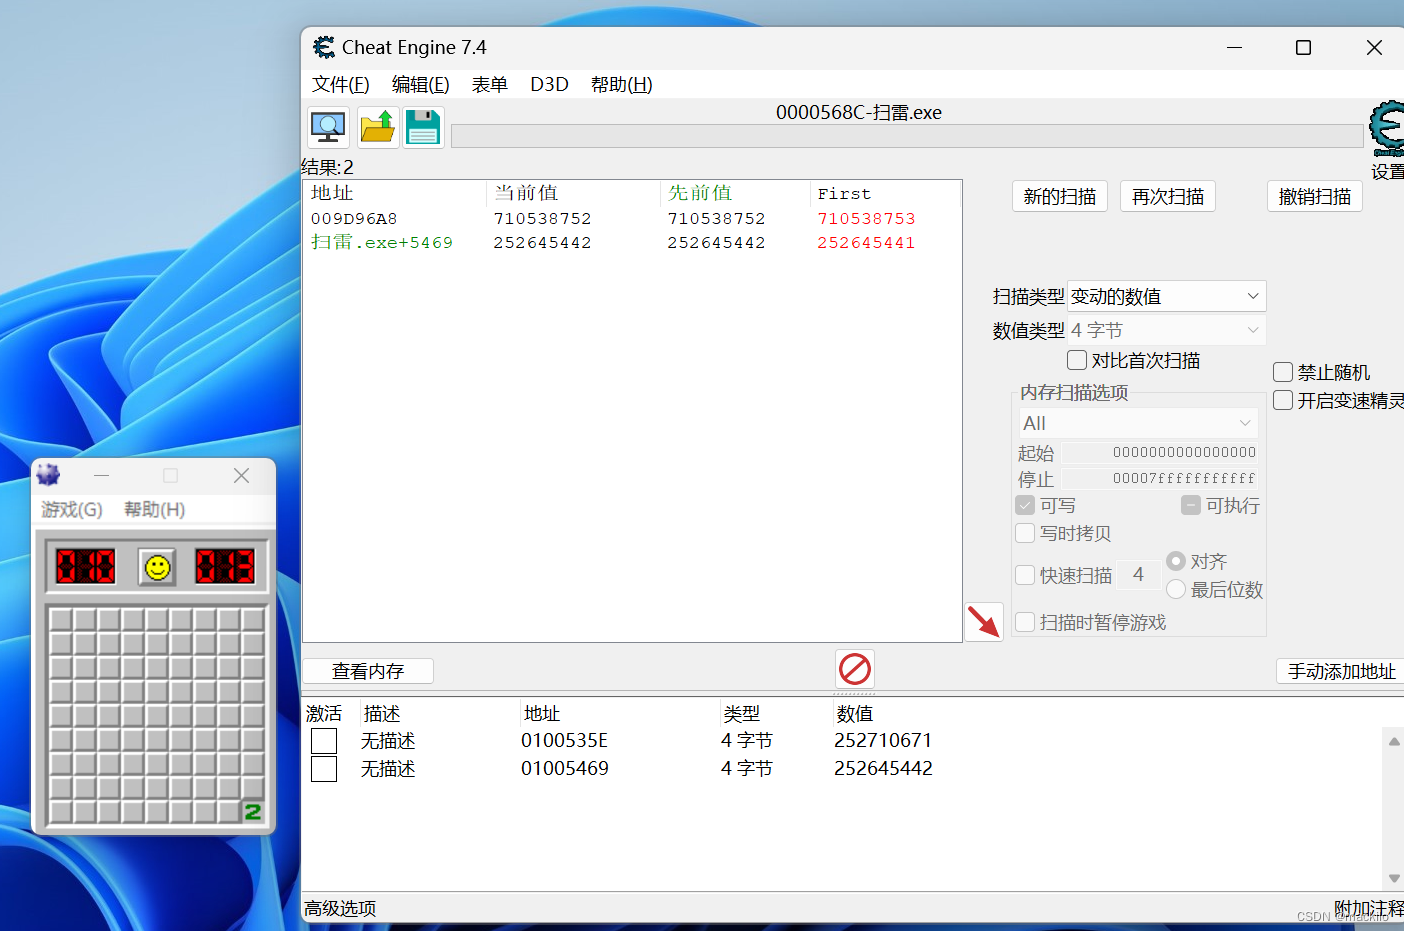Viewport: 1404px width, 931px height.
Task: Open the 编辑(E) menu
Action: pos(420,84)
